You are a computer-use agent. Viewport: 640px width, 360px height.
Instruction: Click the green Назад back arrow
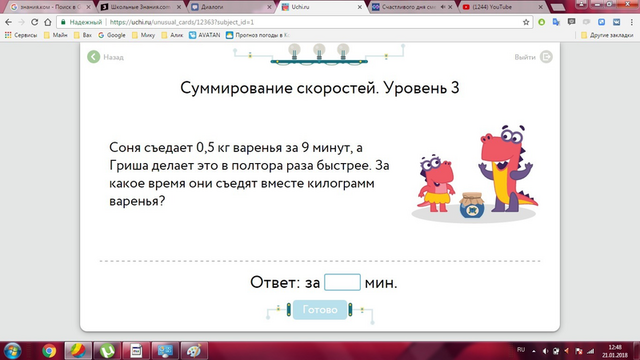(93, 57)
